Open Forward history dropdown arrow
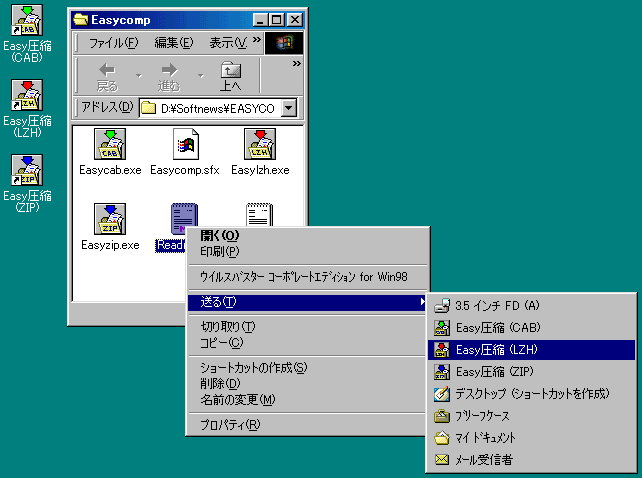This screenshot has width=642, height=478. point(201,76)
